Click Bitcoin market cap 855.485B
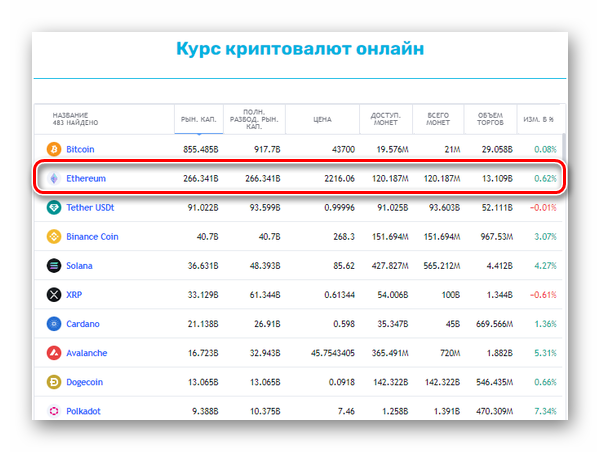Image resolution: width=600 pixels, height=452 pixels. point(201,149)
